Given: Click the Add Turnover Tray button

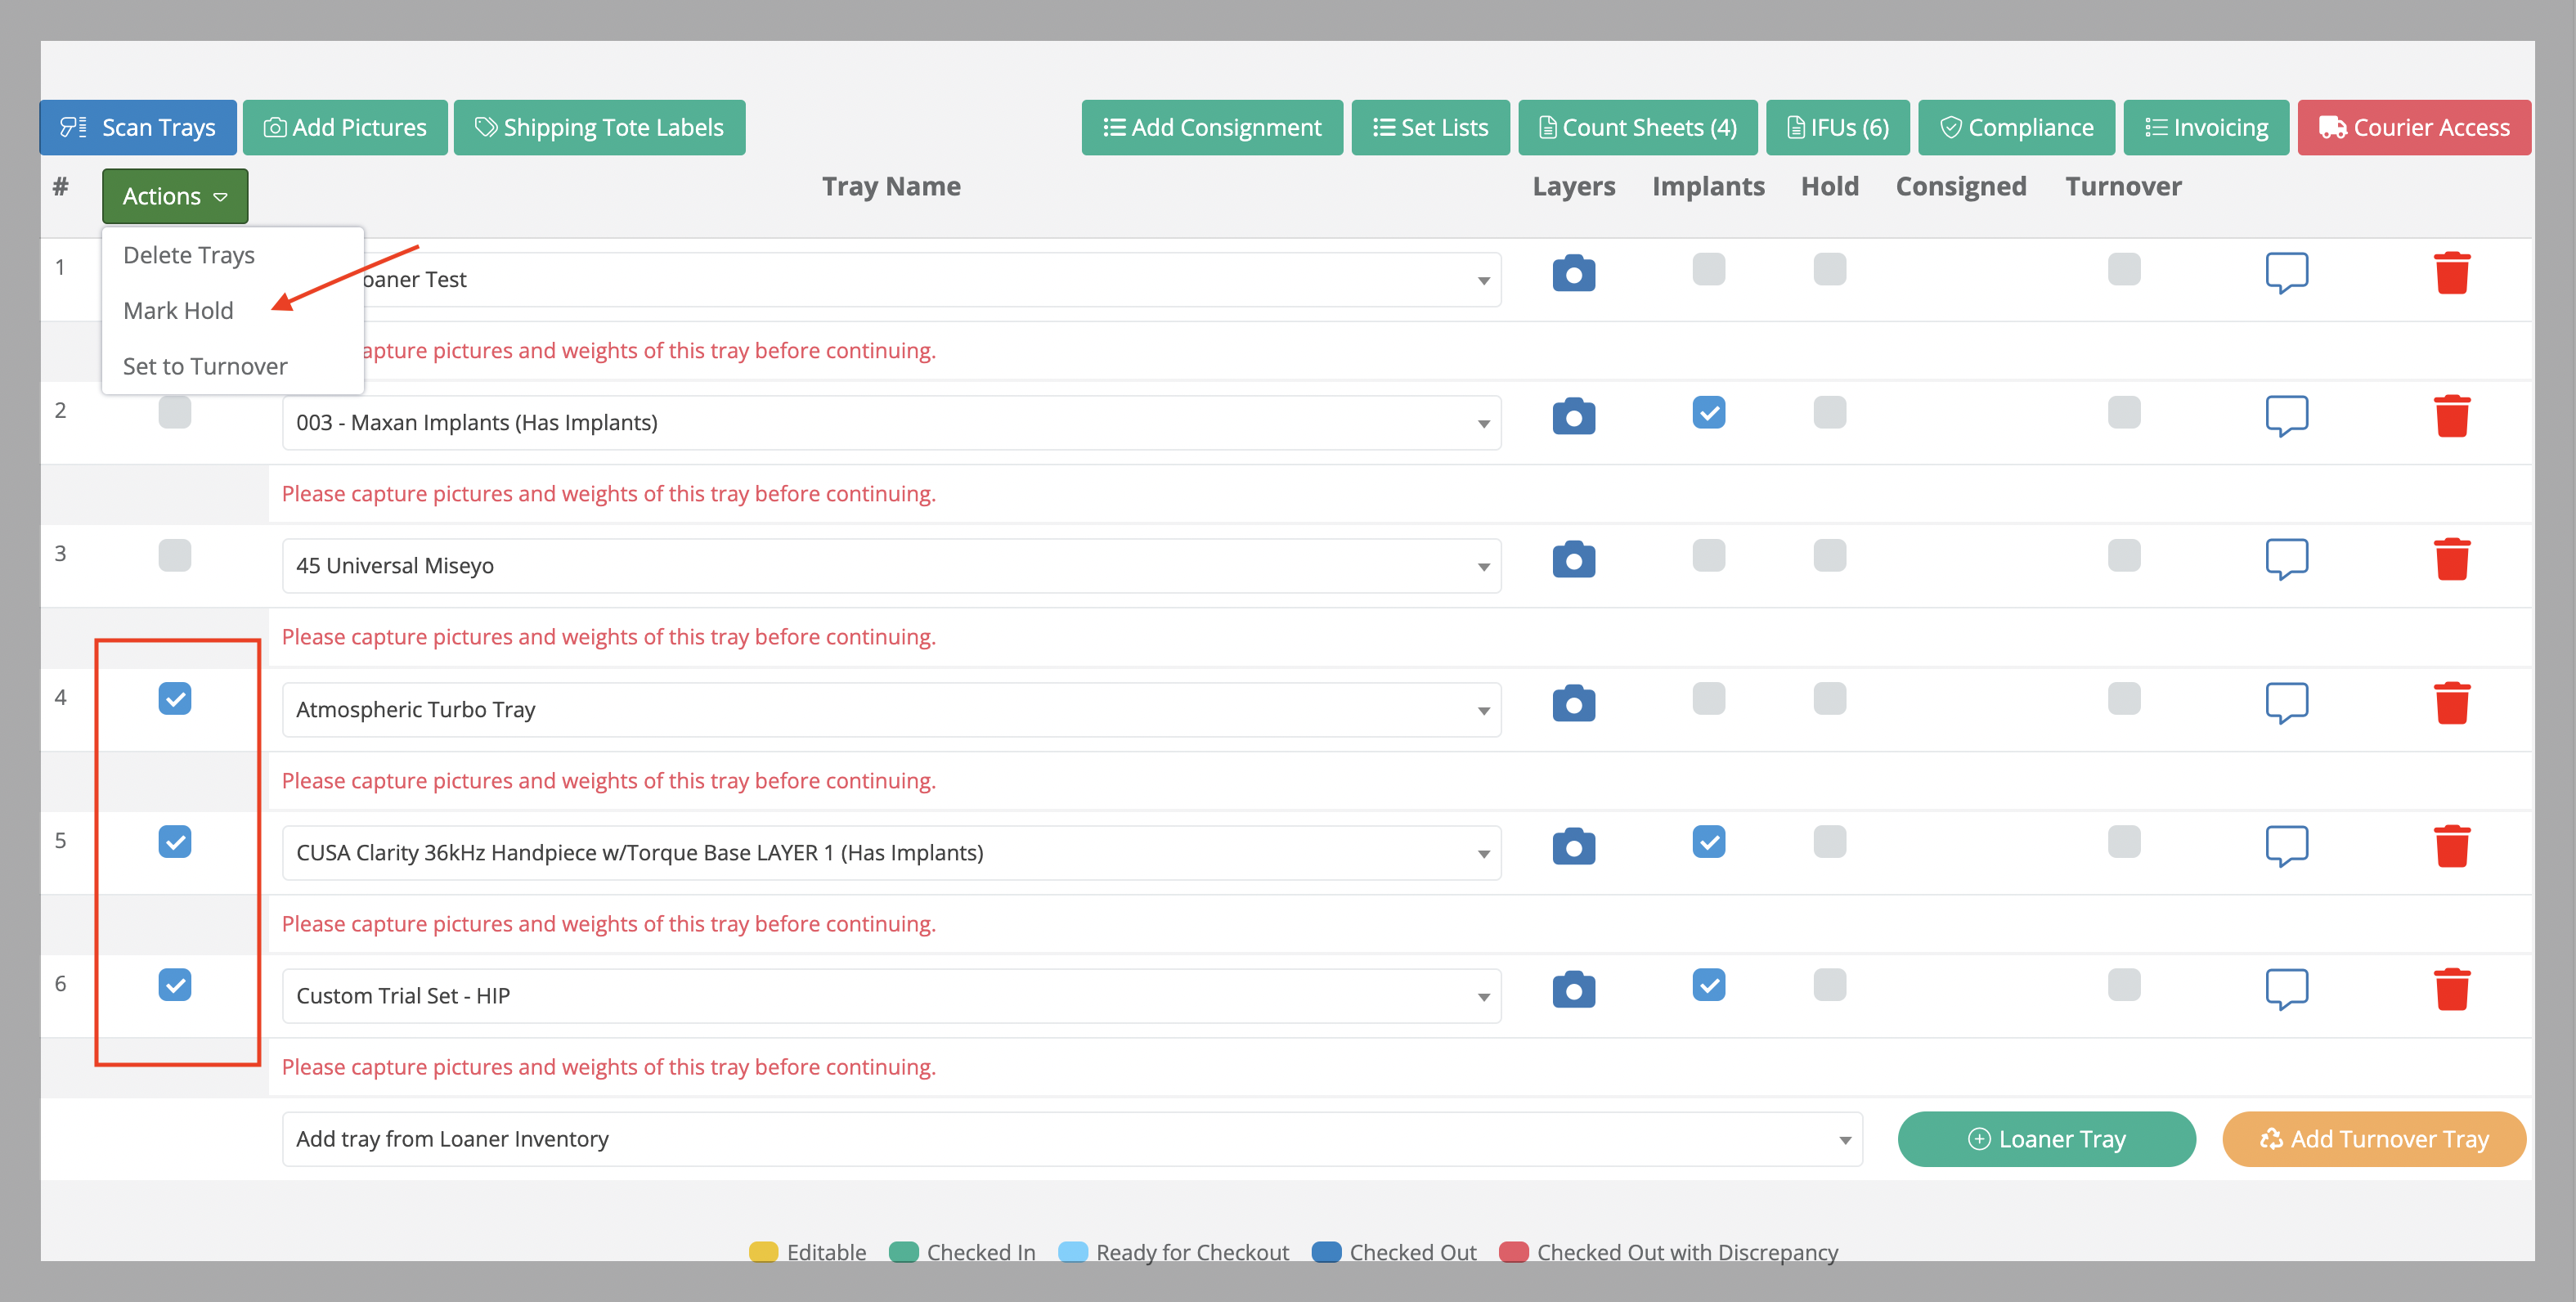Looking at the screenshot, I should point(2374,1138).
